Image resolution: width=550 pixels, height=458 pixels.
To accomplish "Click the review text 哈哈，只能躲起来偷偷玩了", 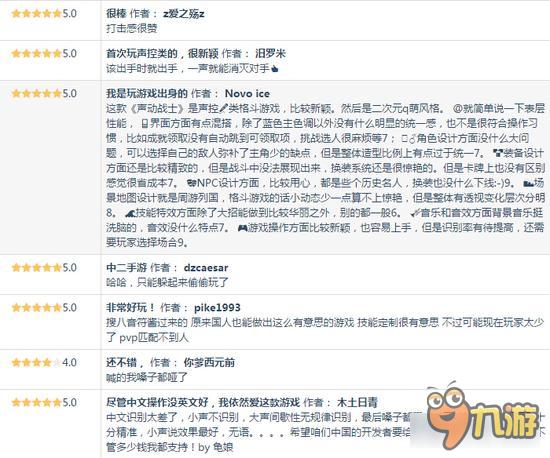I will (167, 283).
